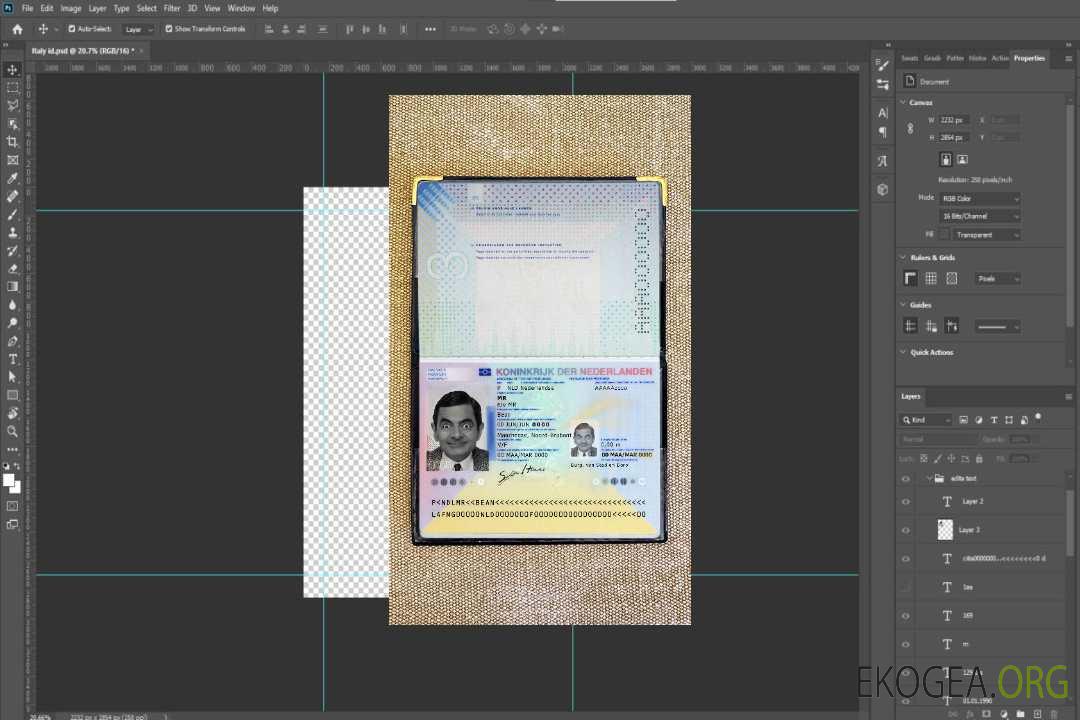Viewport: 1080px width, 720px height.
Task: Hide the 'edita text' group via eye icon
Action: [x=906, y=479]
